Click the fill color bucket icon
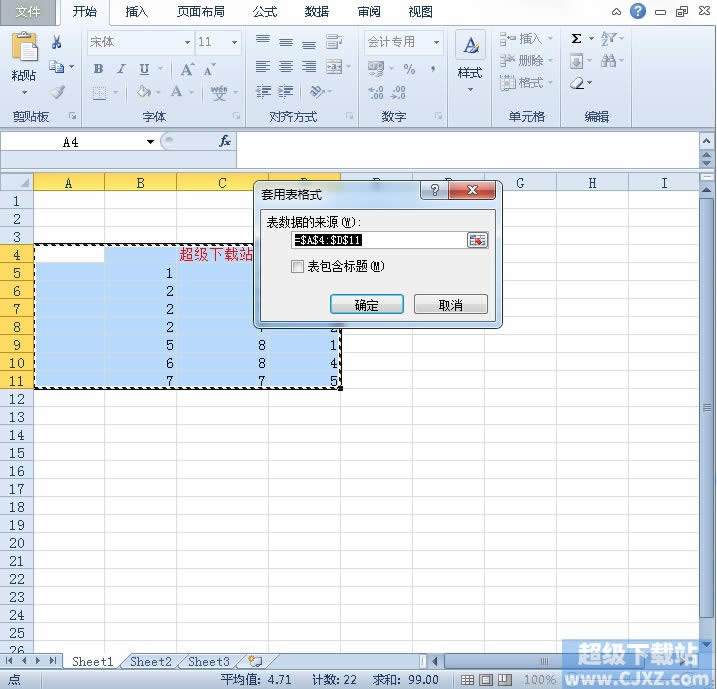717x689 pixels. coord(144,92)
